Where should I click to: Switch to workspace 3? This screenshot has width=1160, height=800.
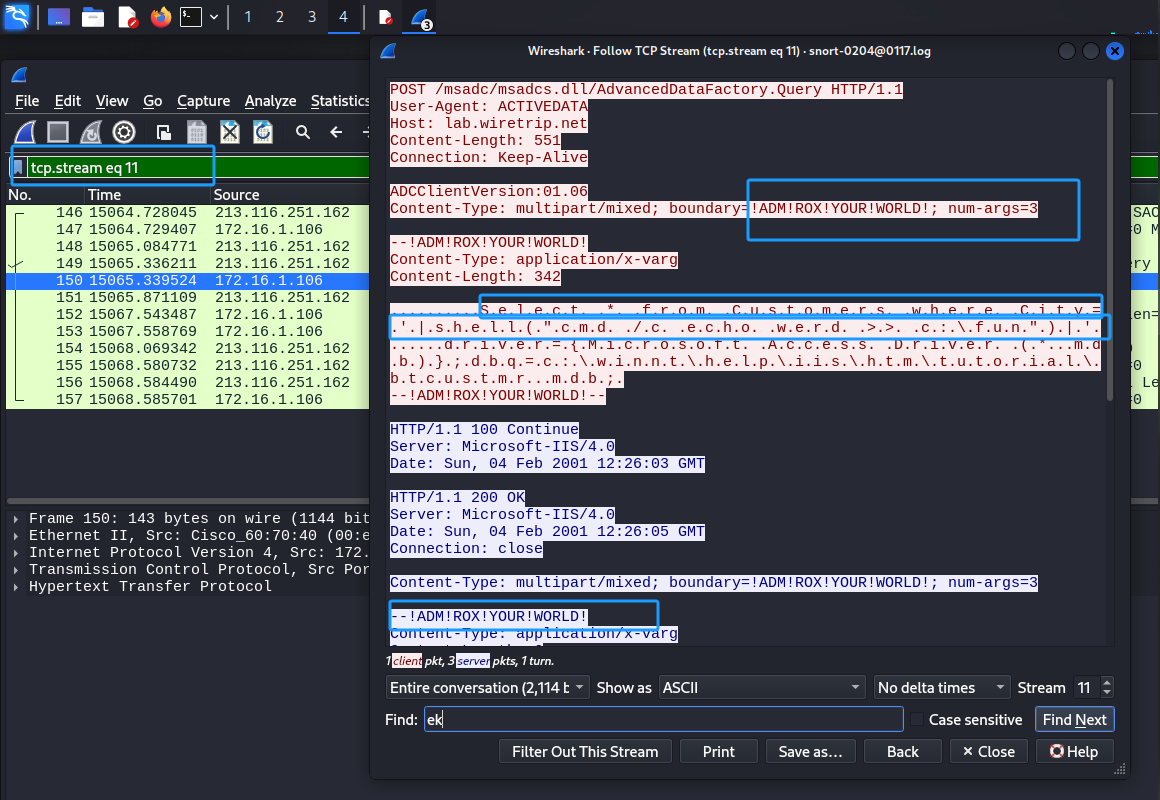(311, 17)
